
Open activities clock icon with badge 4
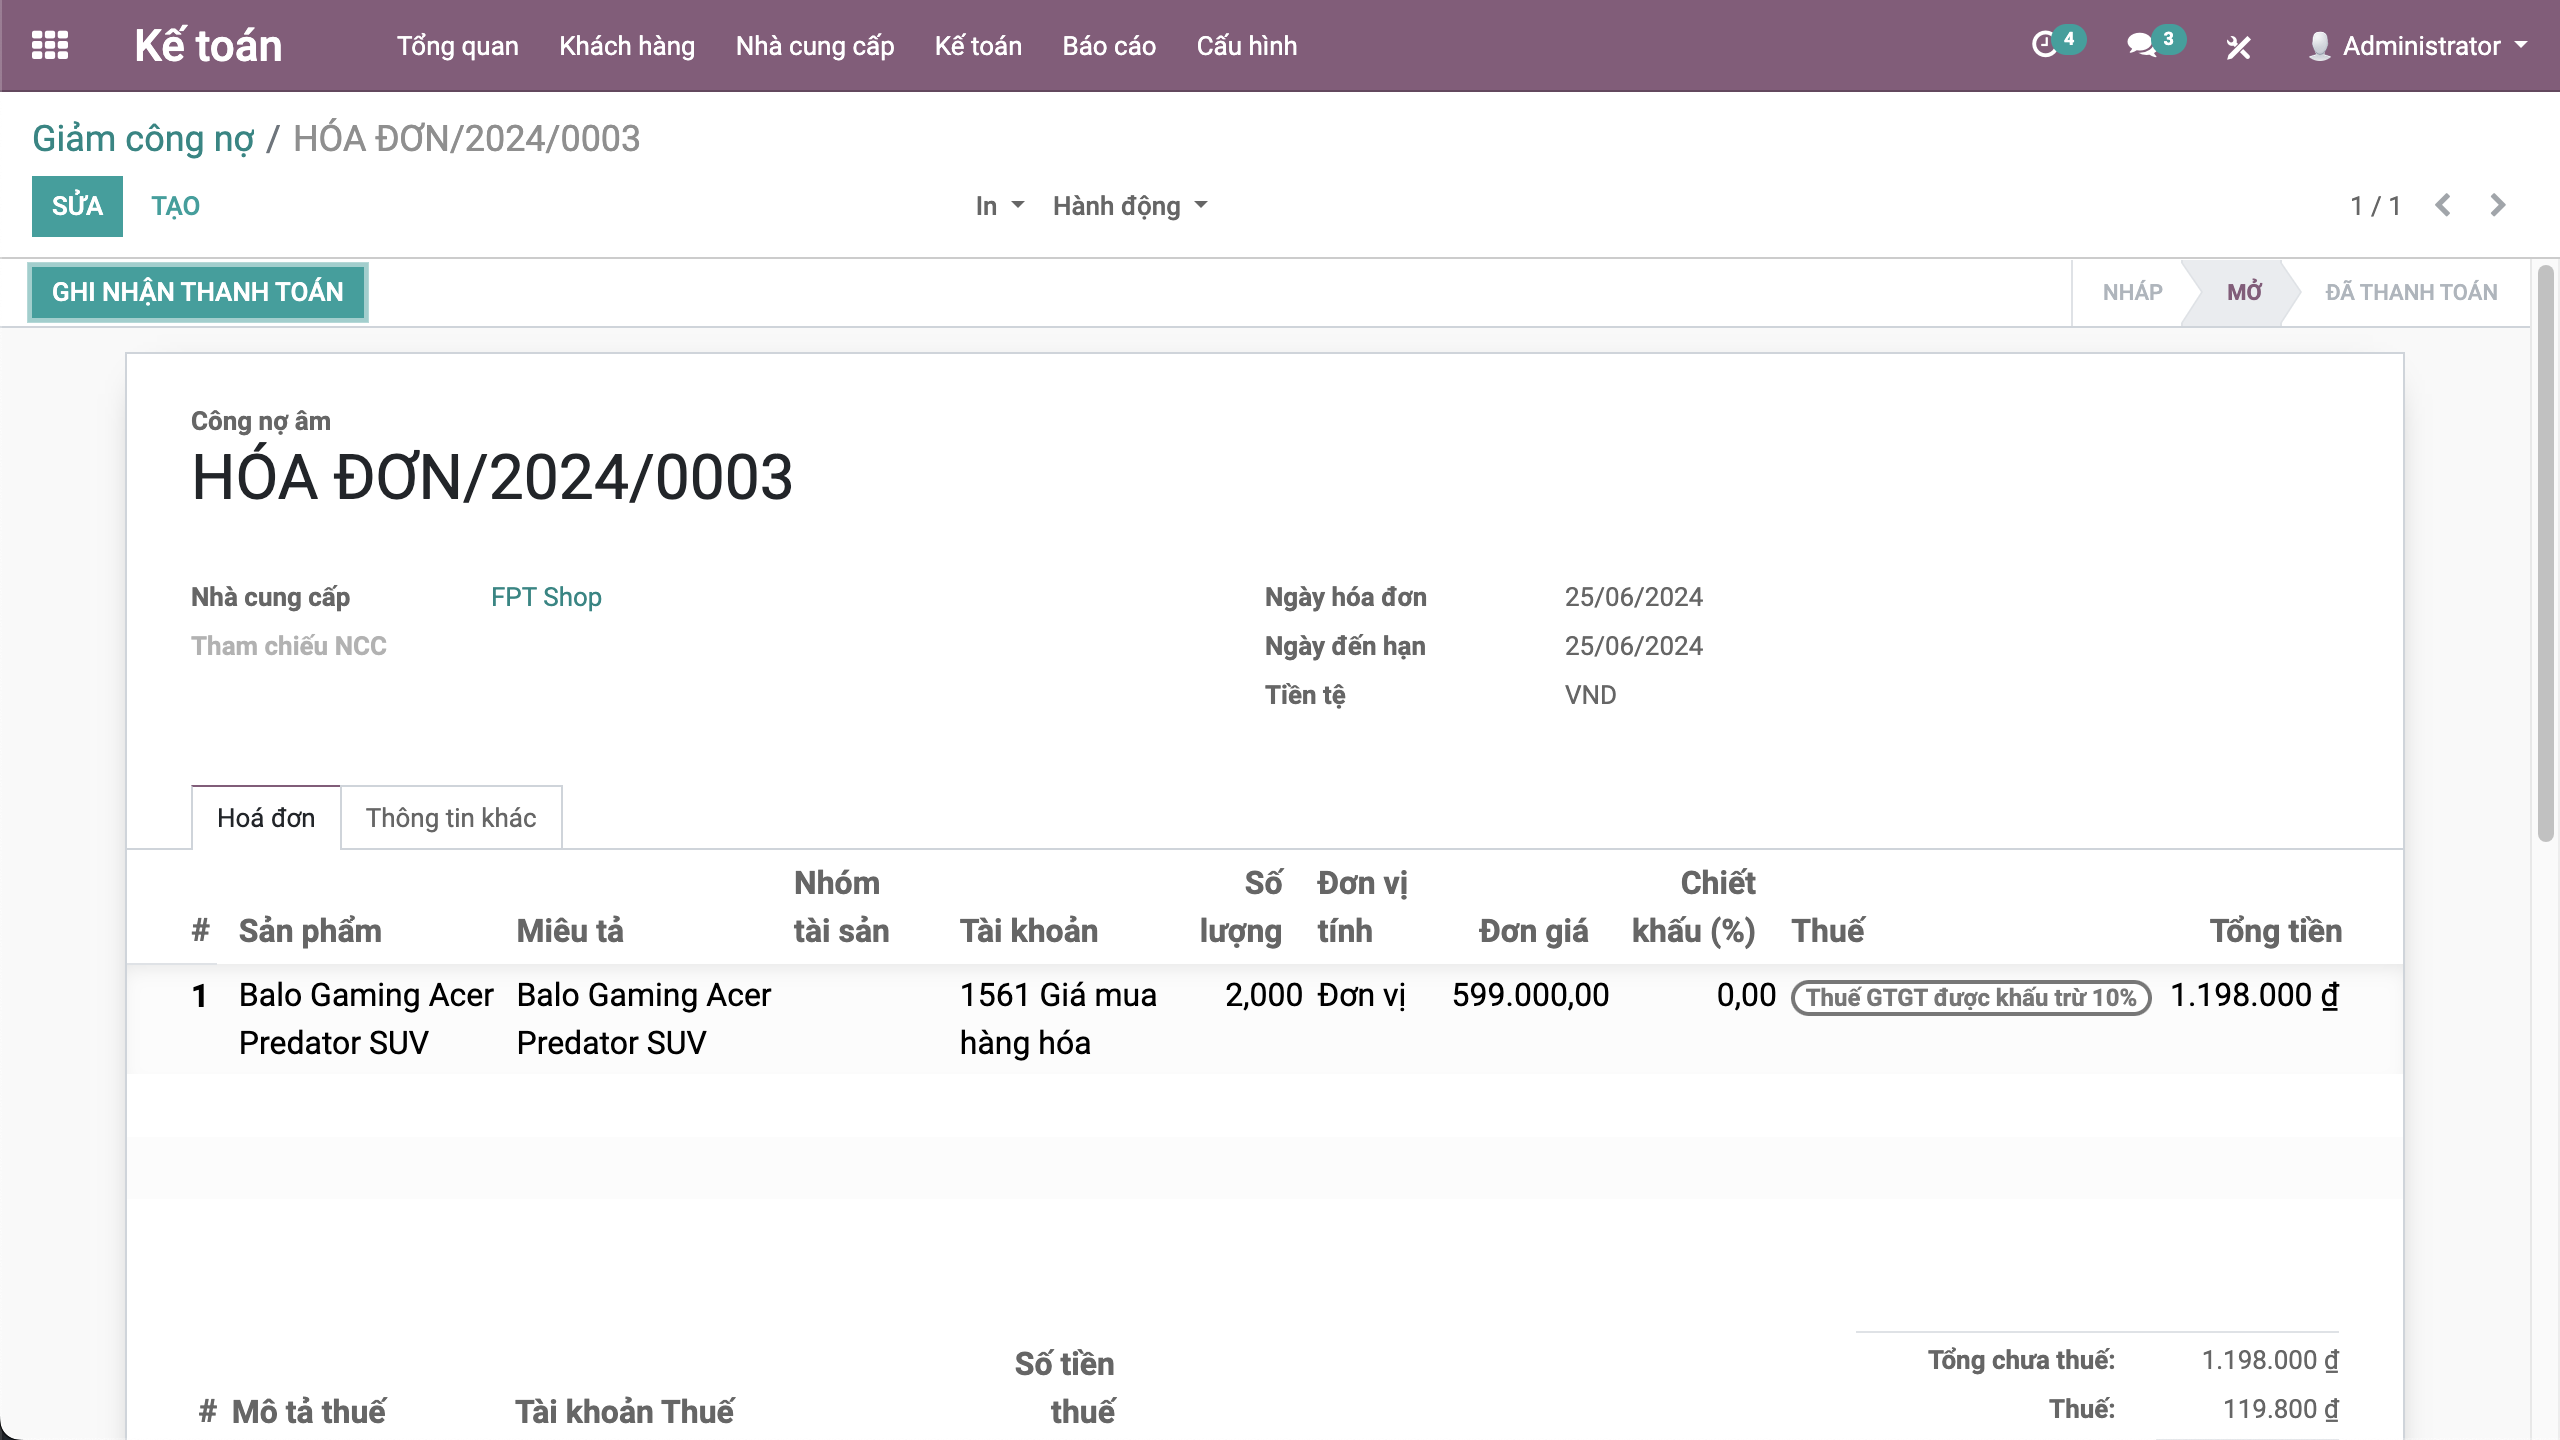coord(2045,45)
